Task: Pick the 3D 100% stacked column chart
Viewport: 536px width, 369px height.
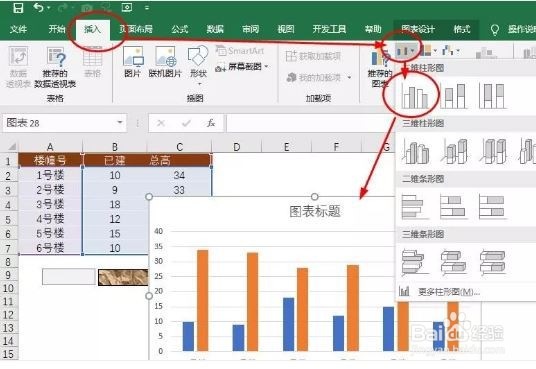Action: [x=493, y=151]
